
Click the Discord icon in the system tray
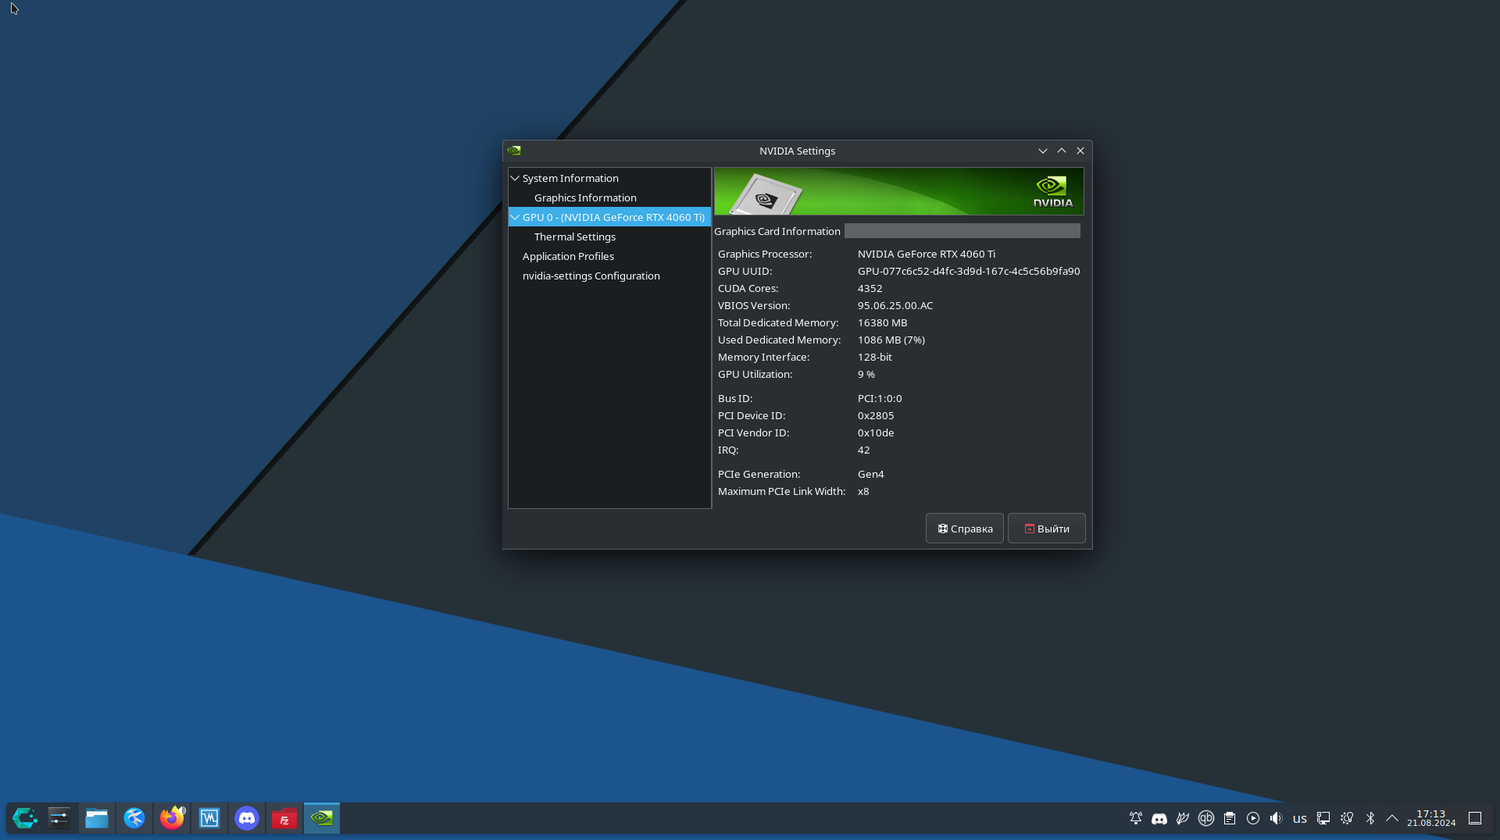click(x=1159, y=818)
